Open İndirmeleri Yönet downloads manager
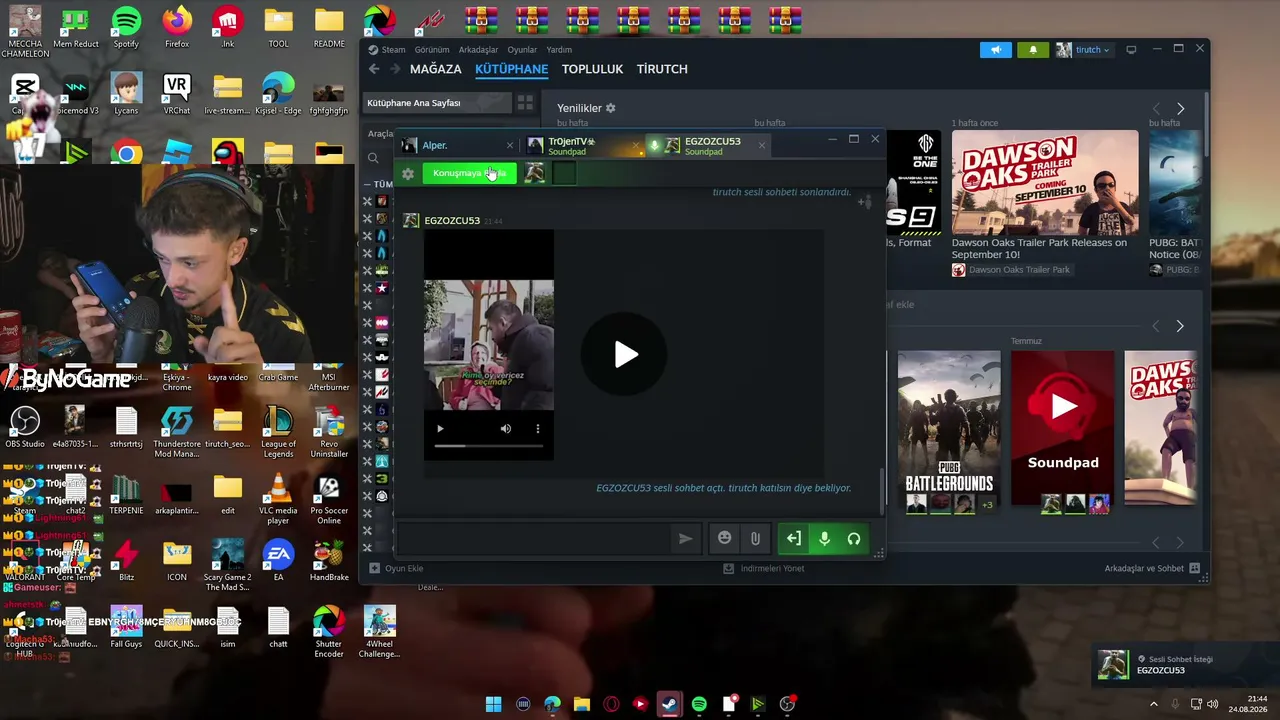The width and height of the screenshot is (1280, 720). [x=764, y=569]
